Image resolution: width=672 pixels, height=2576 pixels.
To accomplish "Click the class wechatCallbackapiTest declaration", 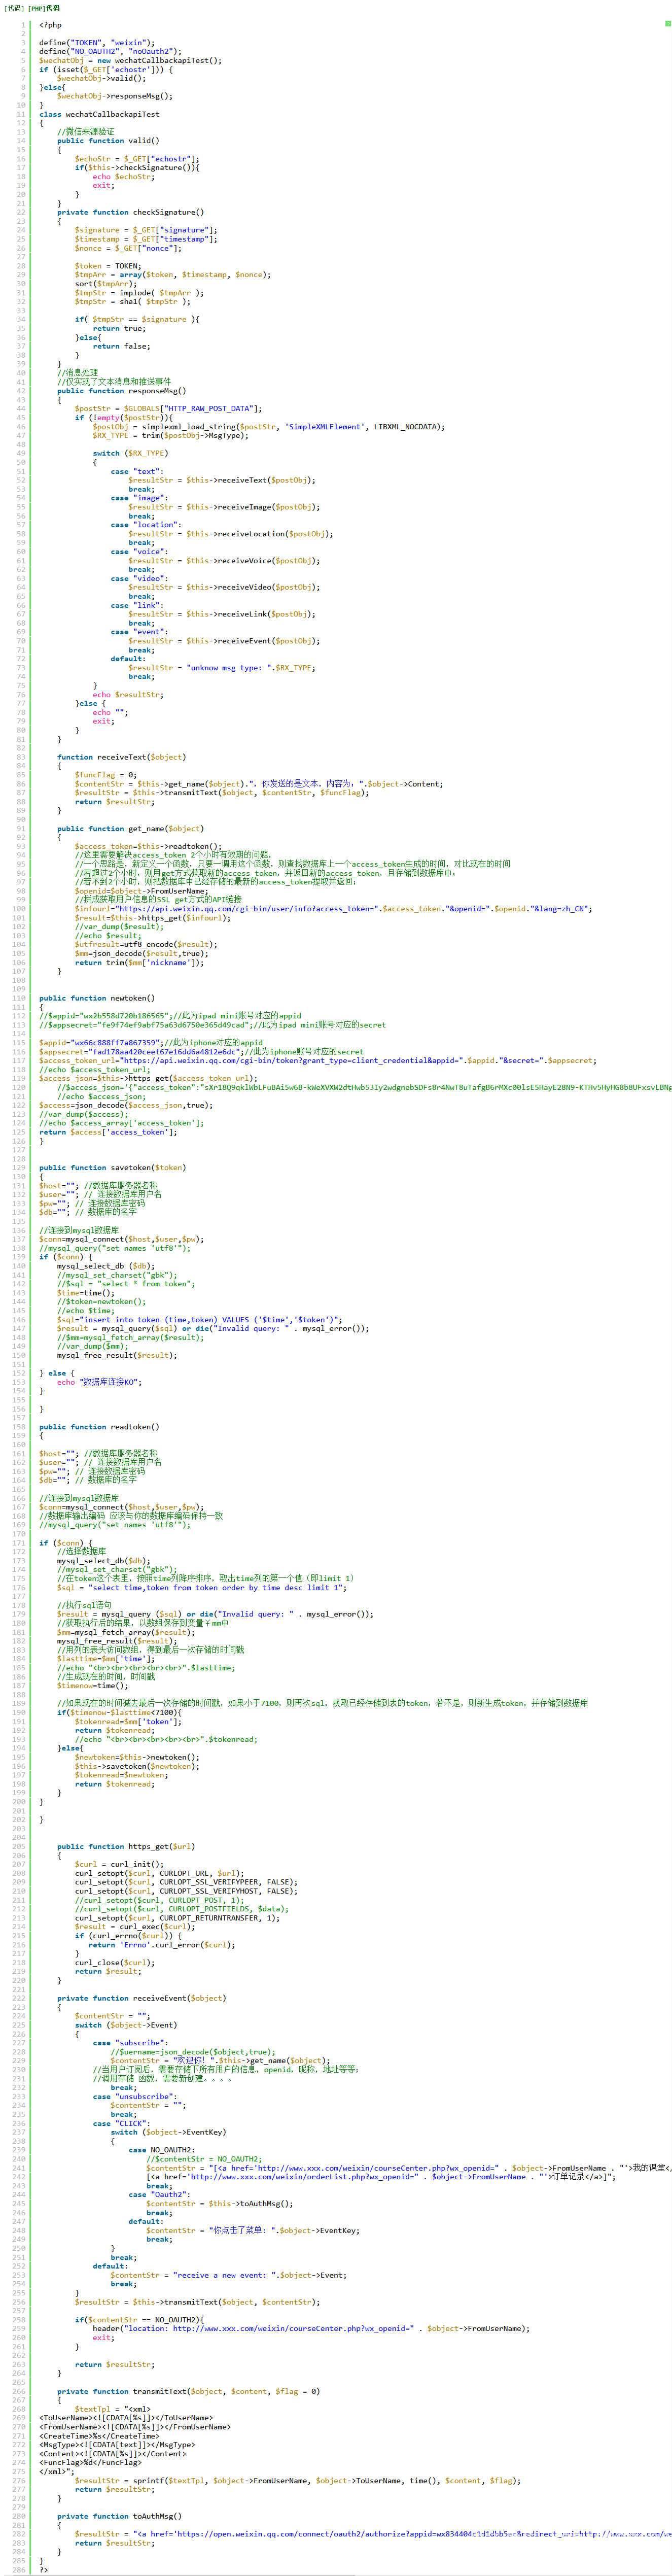I will tap(99, 114).
